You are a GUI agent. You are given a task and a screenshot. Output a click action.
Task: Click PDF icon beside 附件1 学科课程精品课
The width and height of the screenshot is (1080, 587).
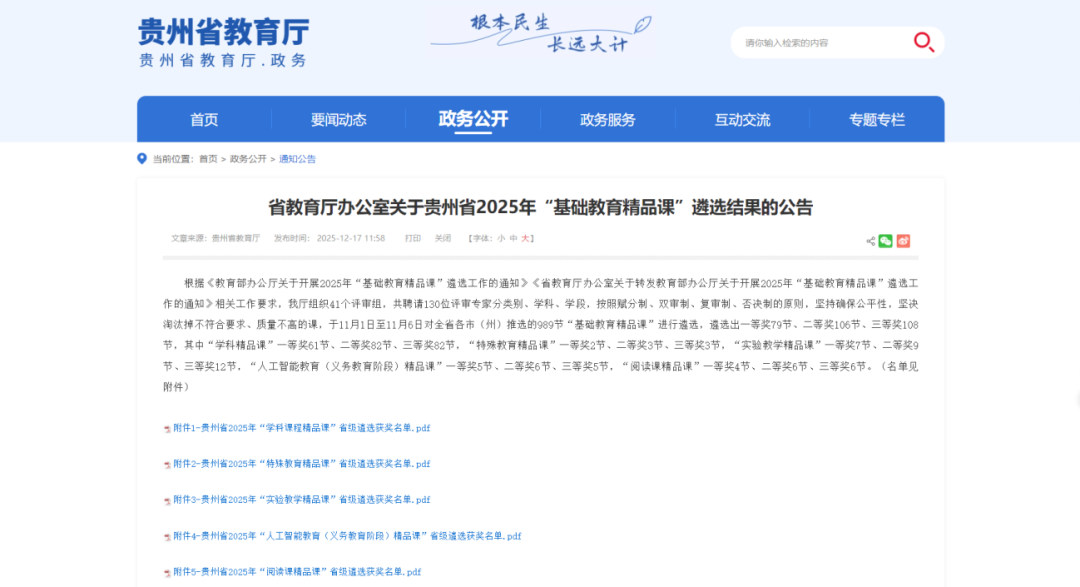(167, 428)
